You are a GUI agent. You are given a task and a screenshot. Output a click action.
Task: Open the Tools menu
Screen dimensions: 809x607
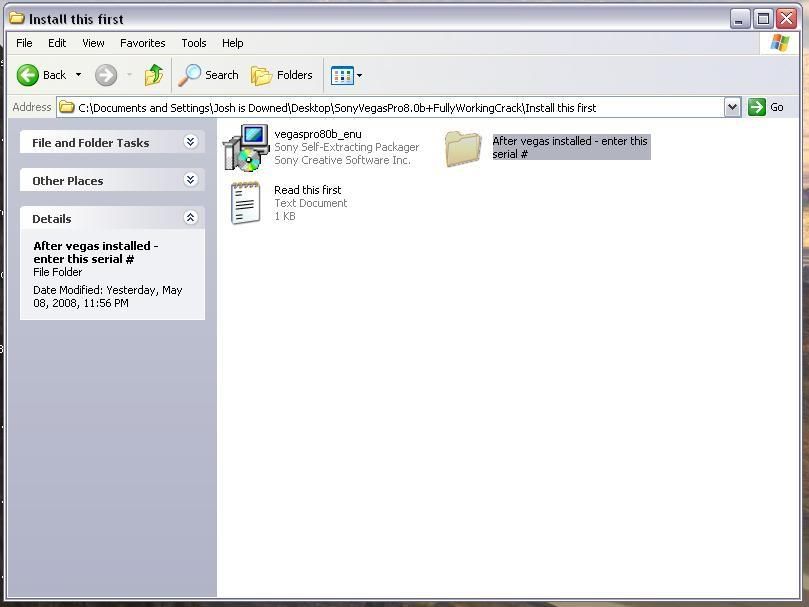click(193, 43)
